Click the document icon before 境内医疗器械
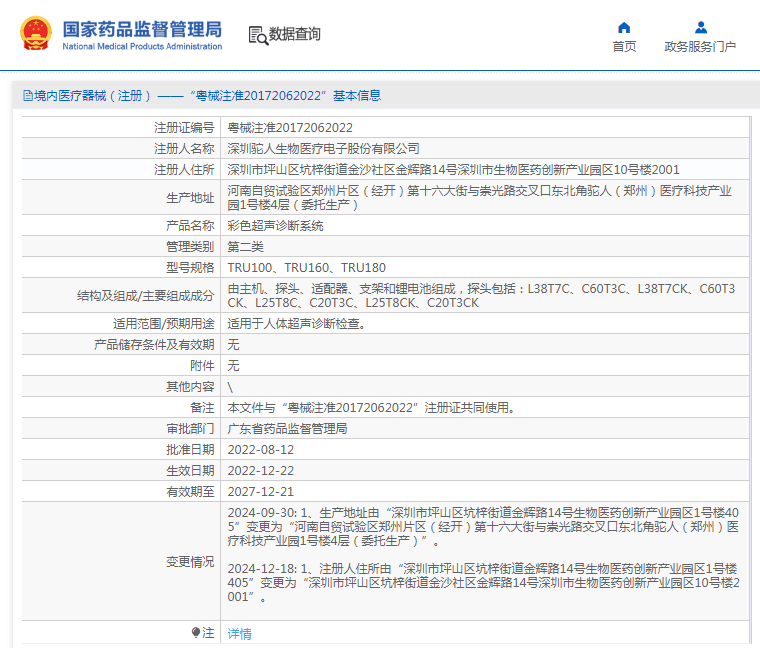 [x=28, y=95]
